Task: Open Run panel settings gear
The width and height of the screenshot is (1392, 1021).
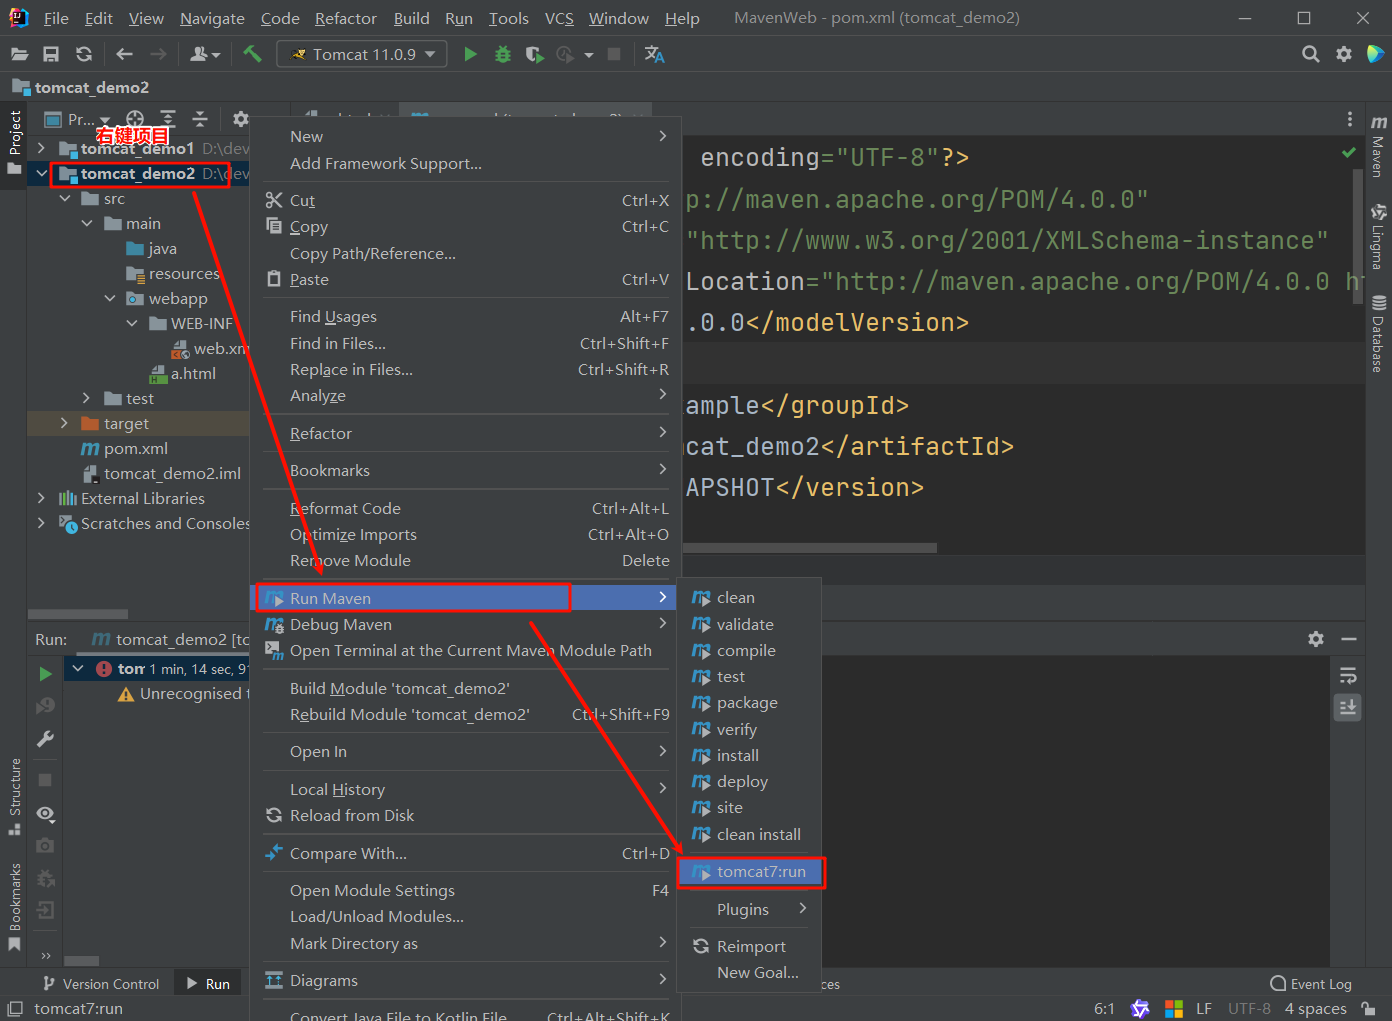Action: (x=1316, y=639)
